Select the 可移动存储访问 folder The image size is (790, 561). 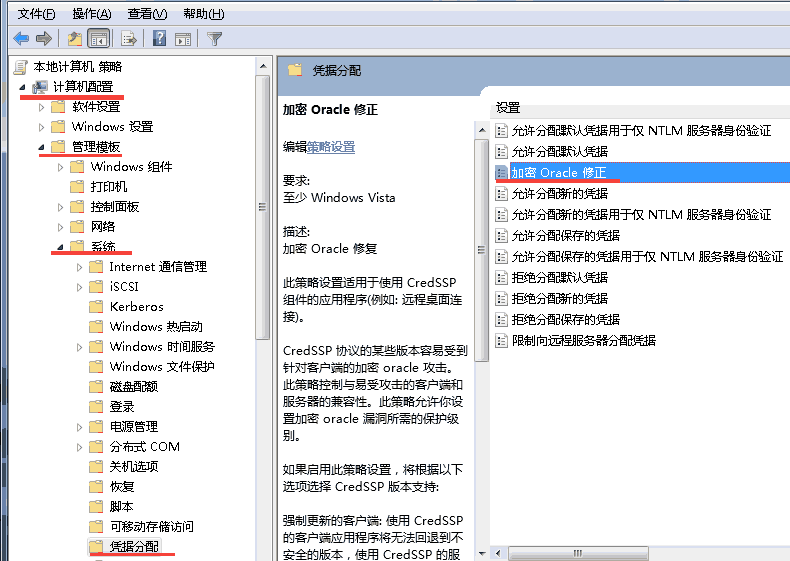click(151, 527)
